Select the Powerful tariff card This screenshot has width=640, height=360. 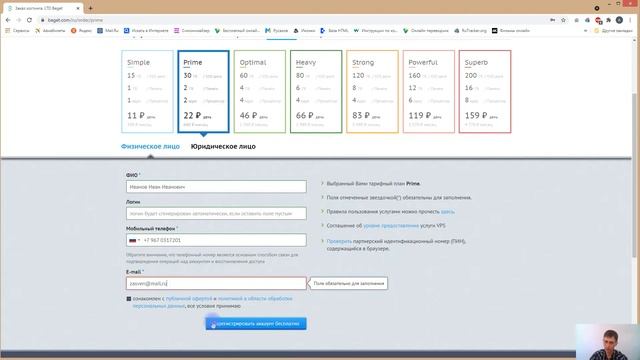[x=429, y=91]
